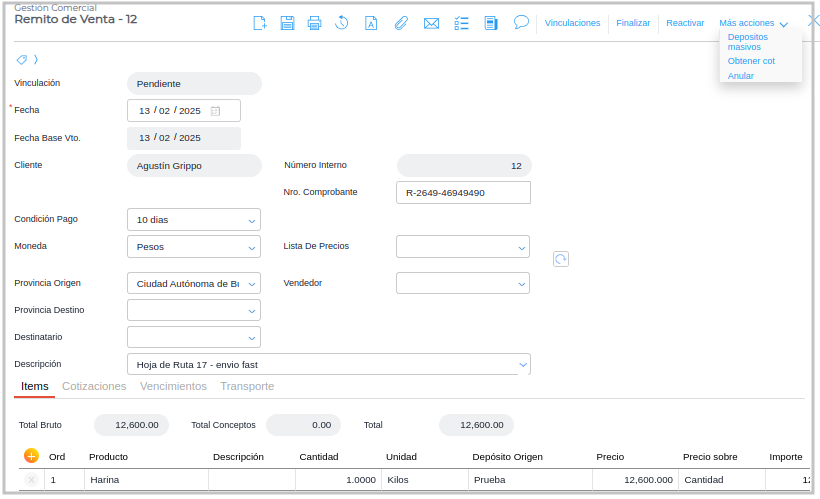Click the refresh icon beside Lista De Precios
This screenshot has height=499, width=820.
point(561,259)
